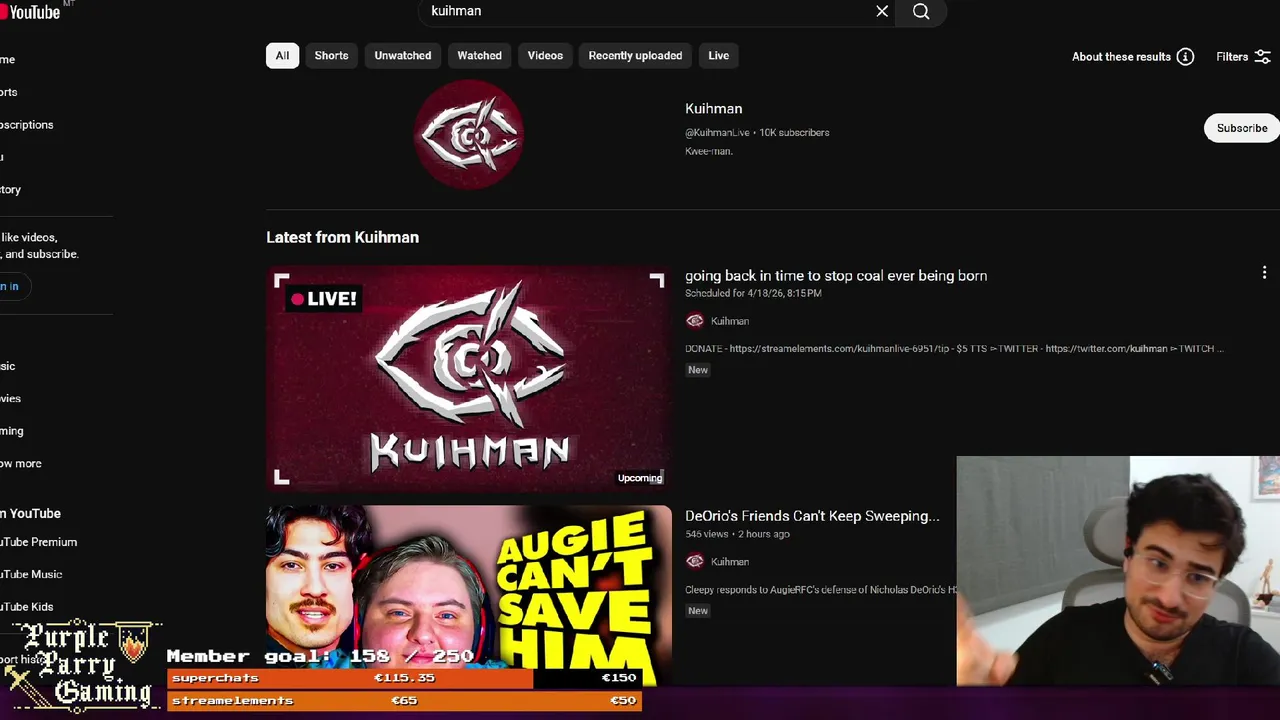Open three-dot menu for upcoming stream
Viewport: 1280px width, 720px height.
pos(1264,273)
